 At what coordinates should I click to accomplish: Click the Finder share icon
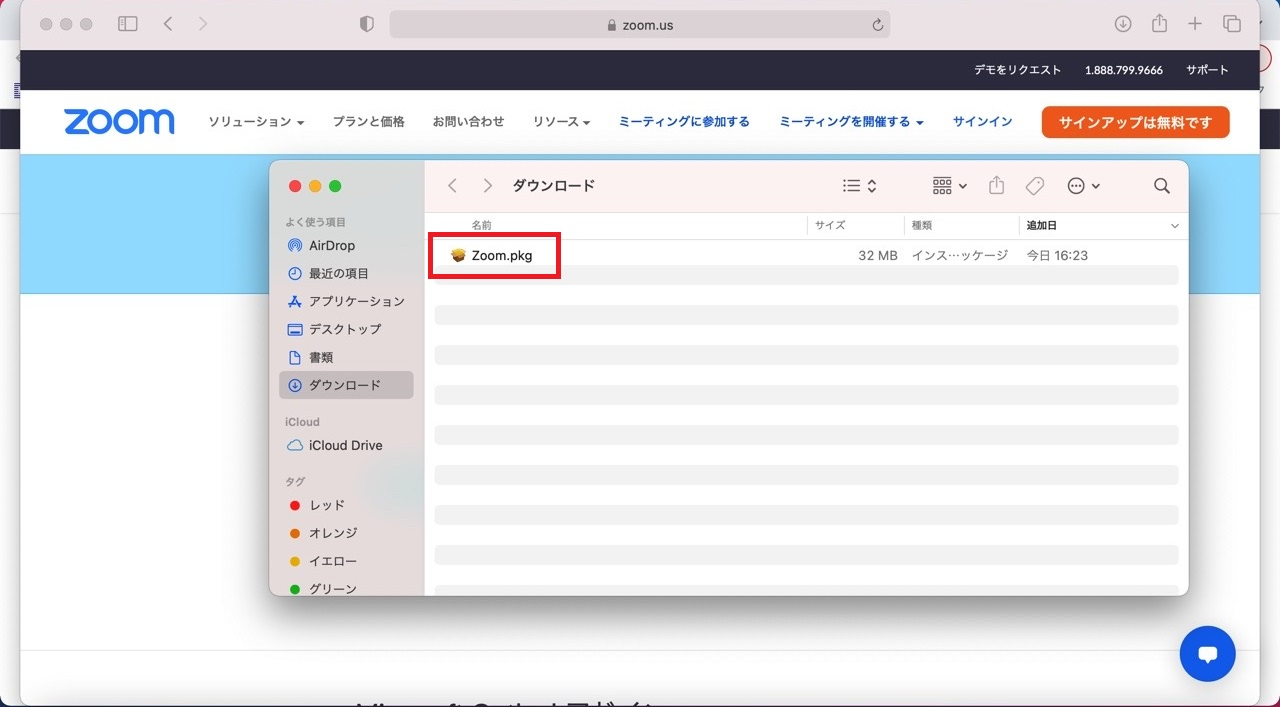996,186
